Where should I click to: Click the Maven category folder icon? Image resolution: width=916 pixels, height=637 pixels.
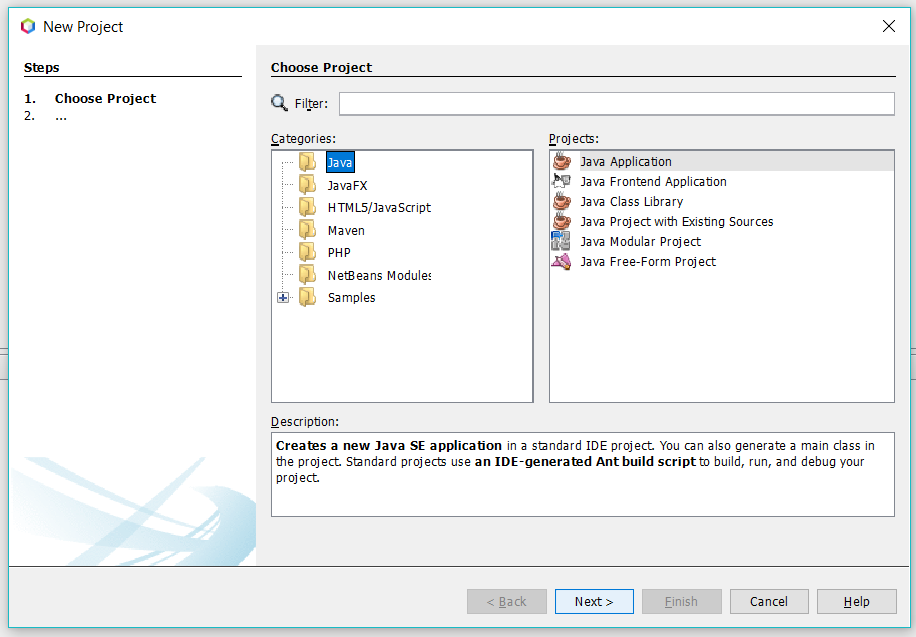[x=307, y=230]
